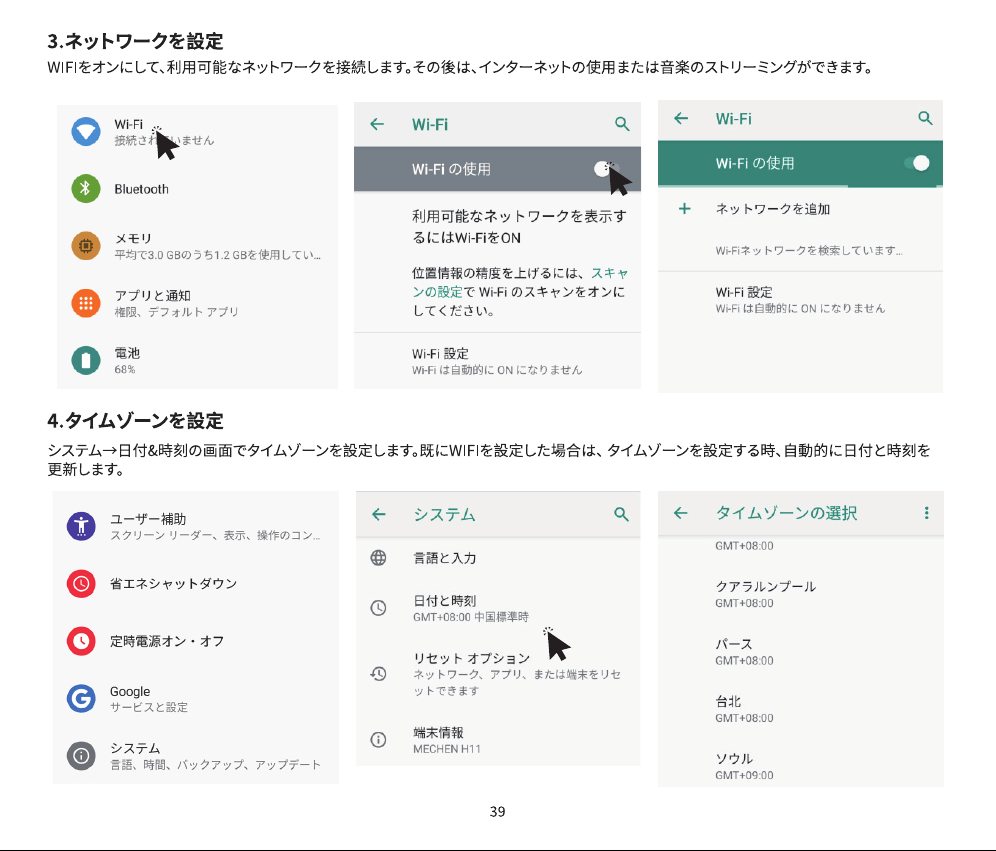996x851 pixels.
Task: Choose ソウル GMT+09:00 time zone
Action: point(800,766)
